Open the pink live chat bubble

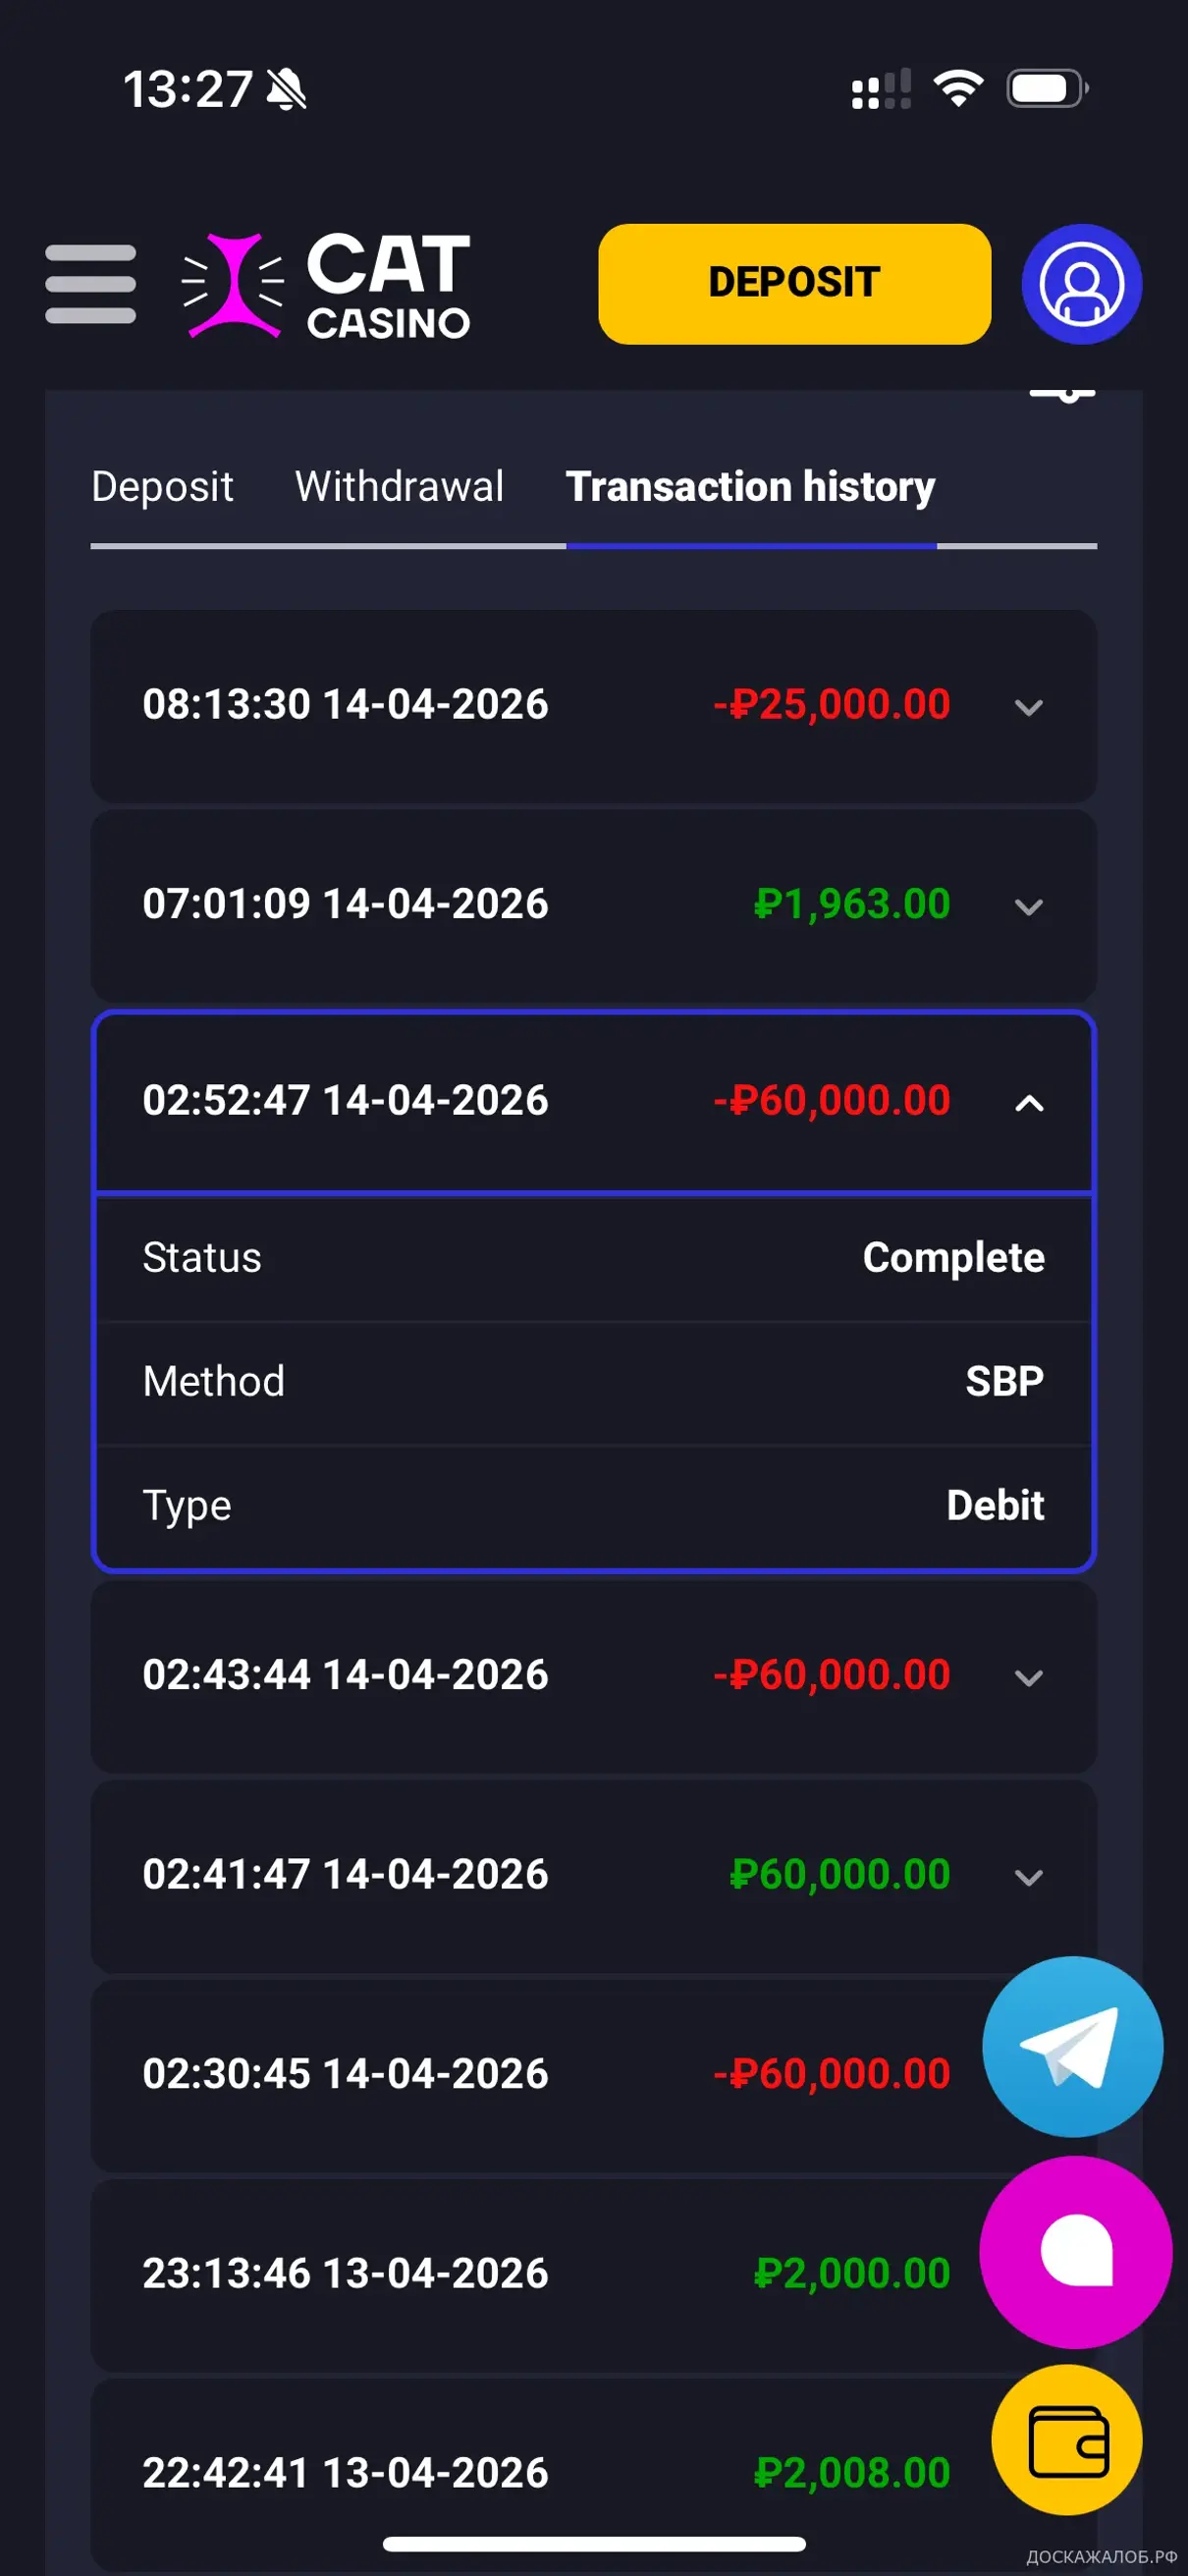coord(1075,2250)
